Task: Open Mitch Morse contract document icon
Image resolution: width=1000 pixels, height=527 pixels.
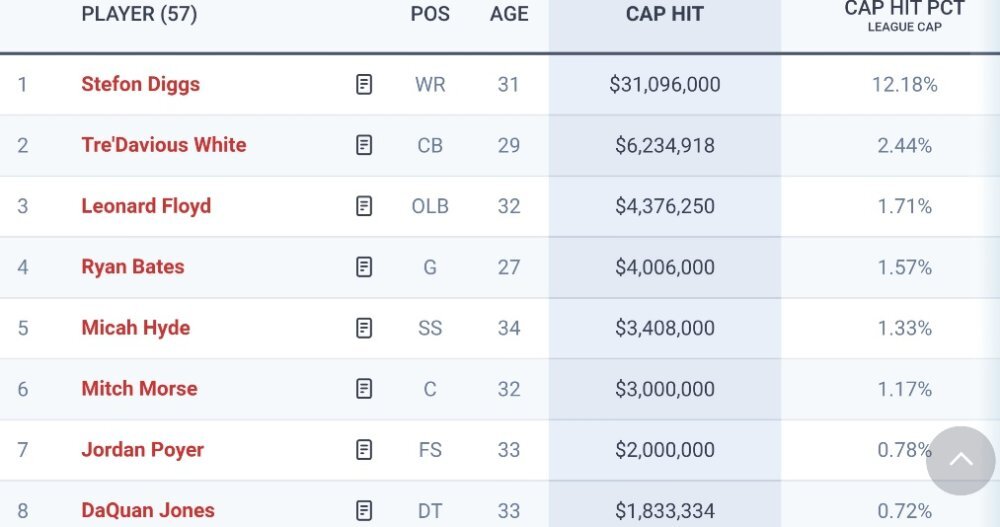Action: coord(364,389)
